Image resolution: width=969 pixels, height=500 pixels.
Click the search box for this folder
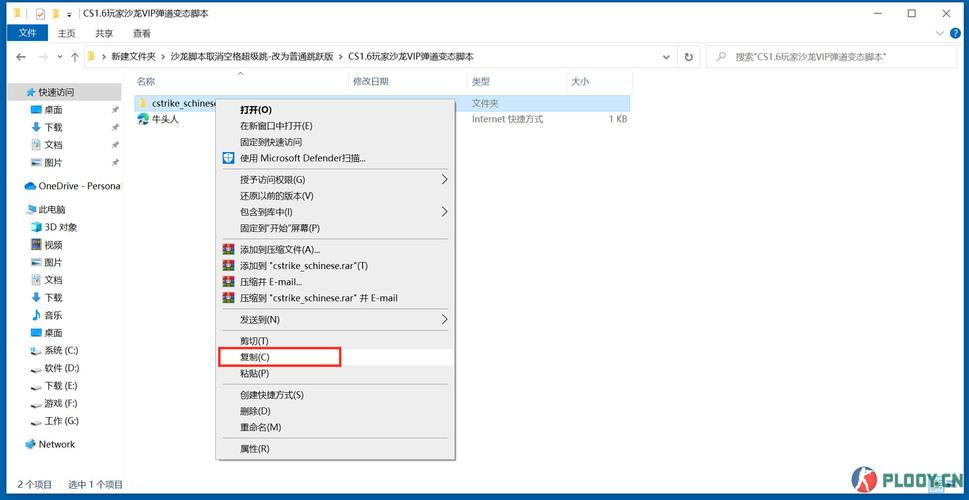tap(832, 57)
